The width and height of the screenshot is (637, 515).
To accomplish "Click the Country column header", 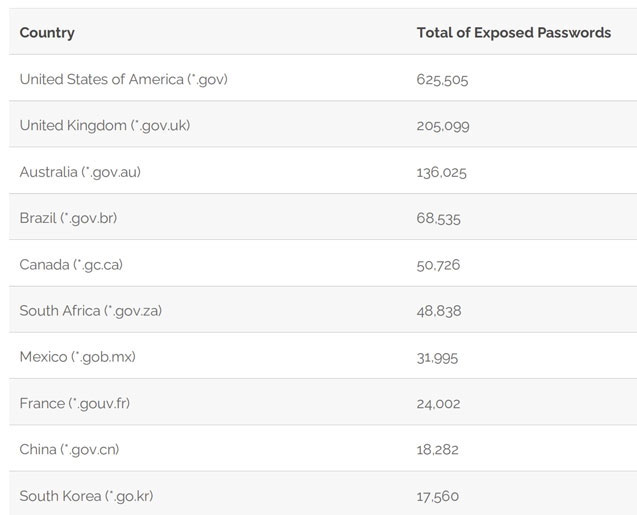I will tap(47, 33).
